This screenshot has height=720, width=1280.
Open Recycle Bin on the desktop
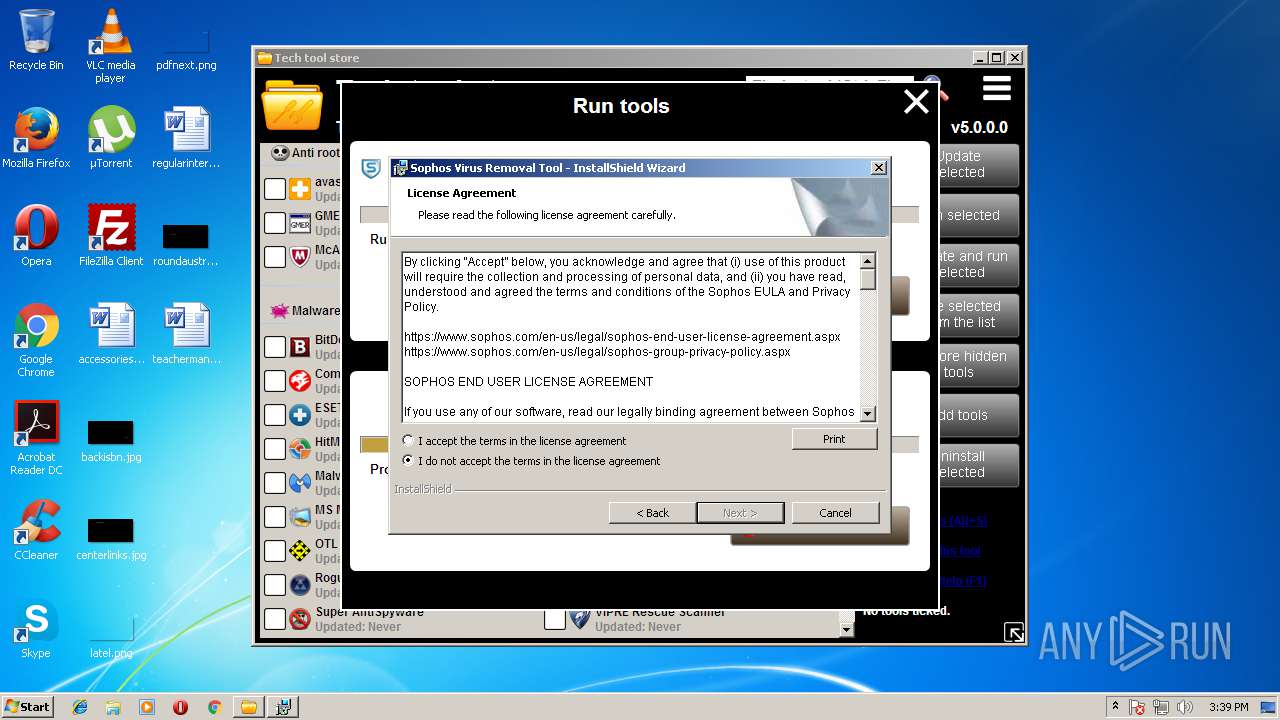pyautogui.click(x=36, y=40)
